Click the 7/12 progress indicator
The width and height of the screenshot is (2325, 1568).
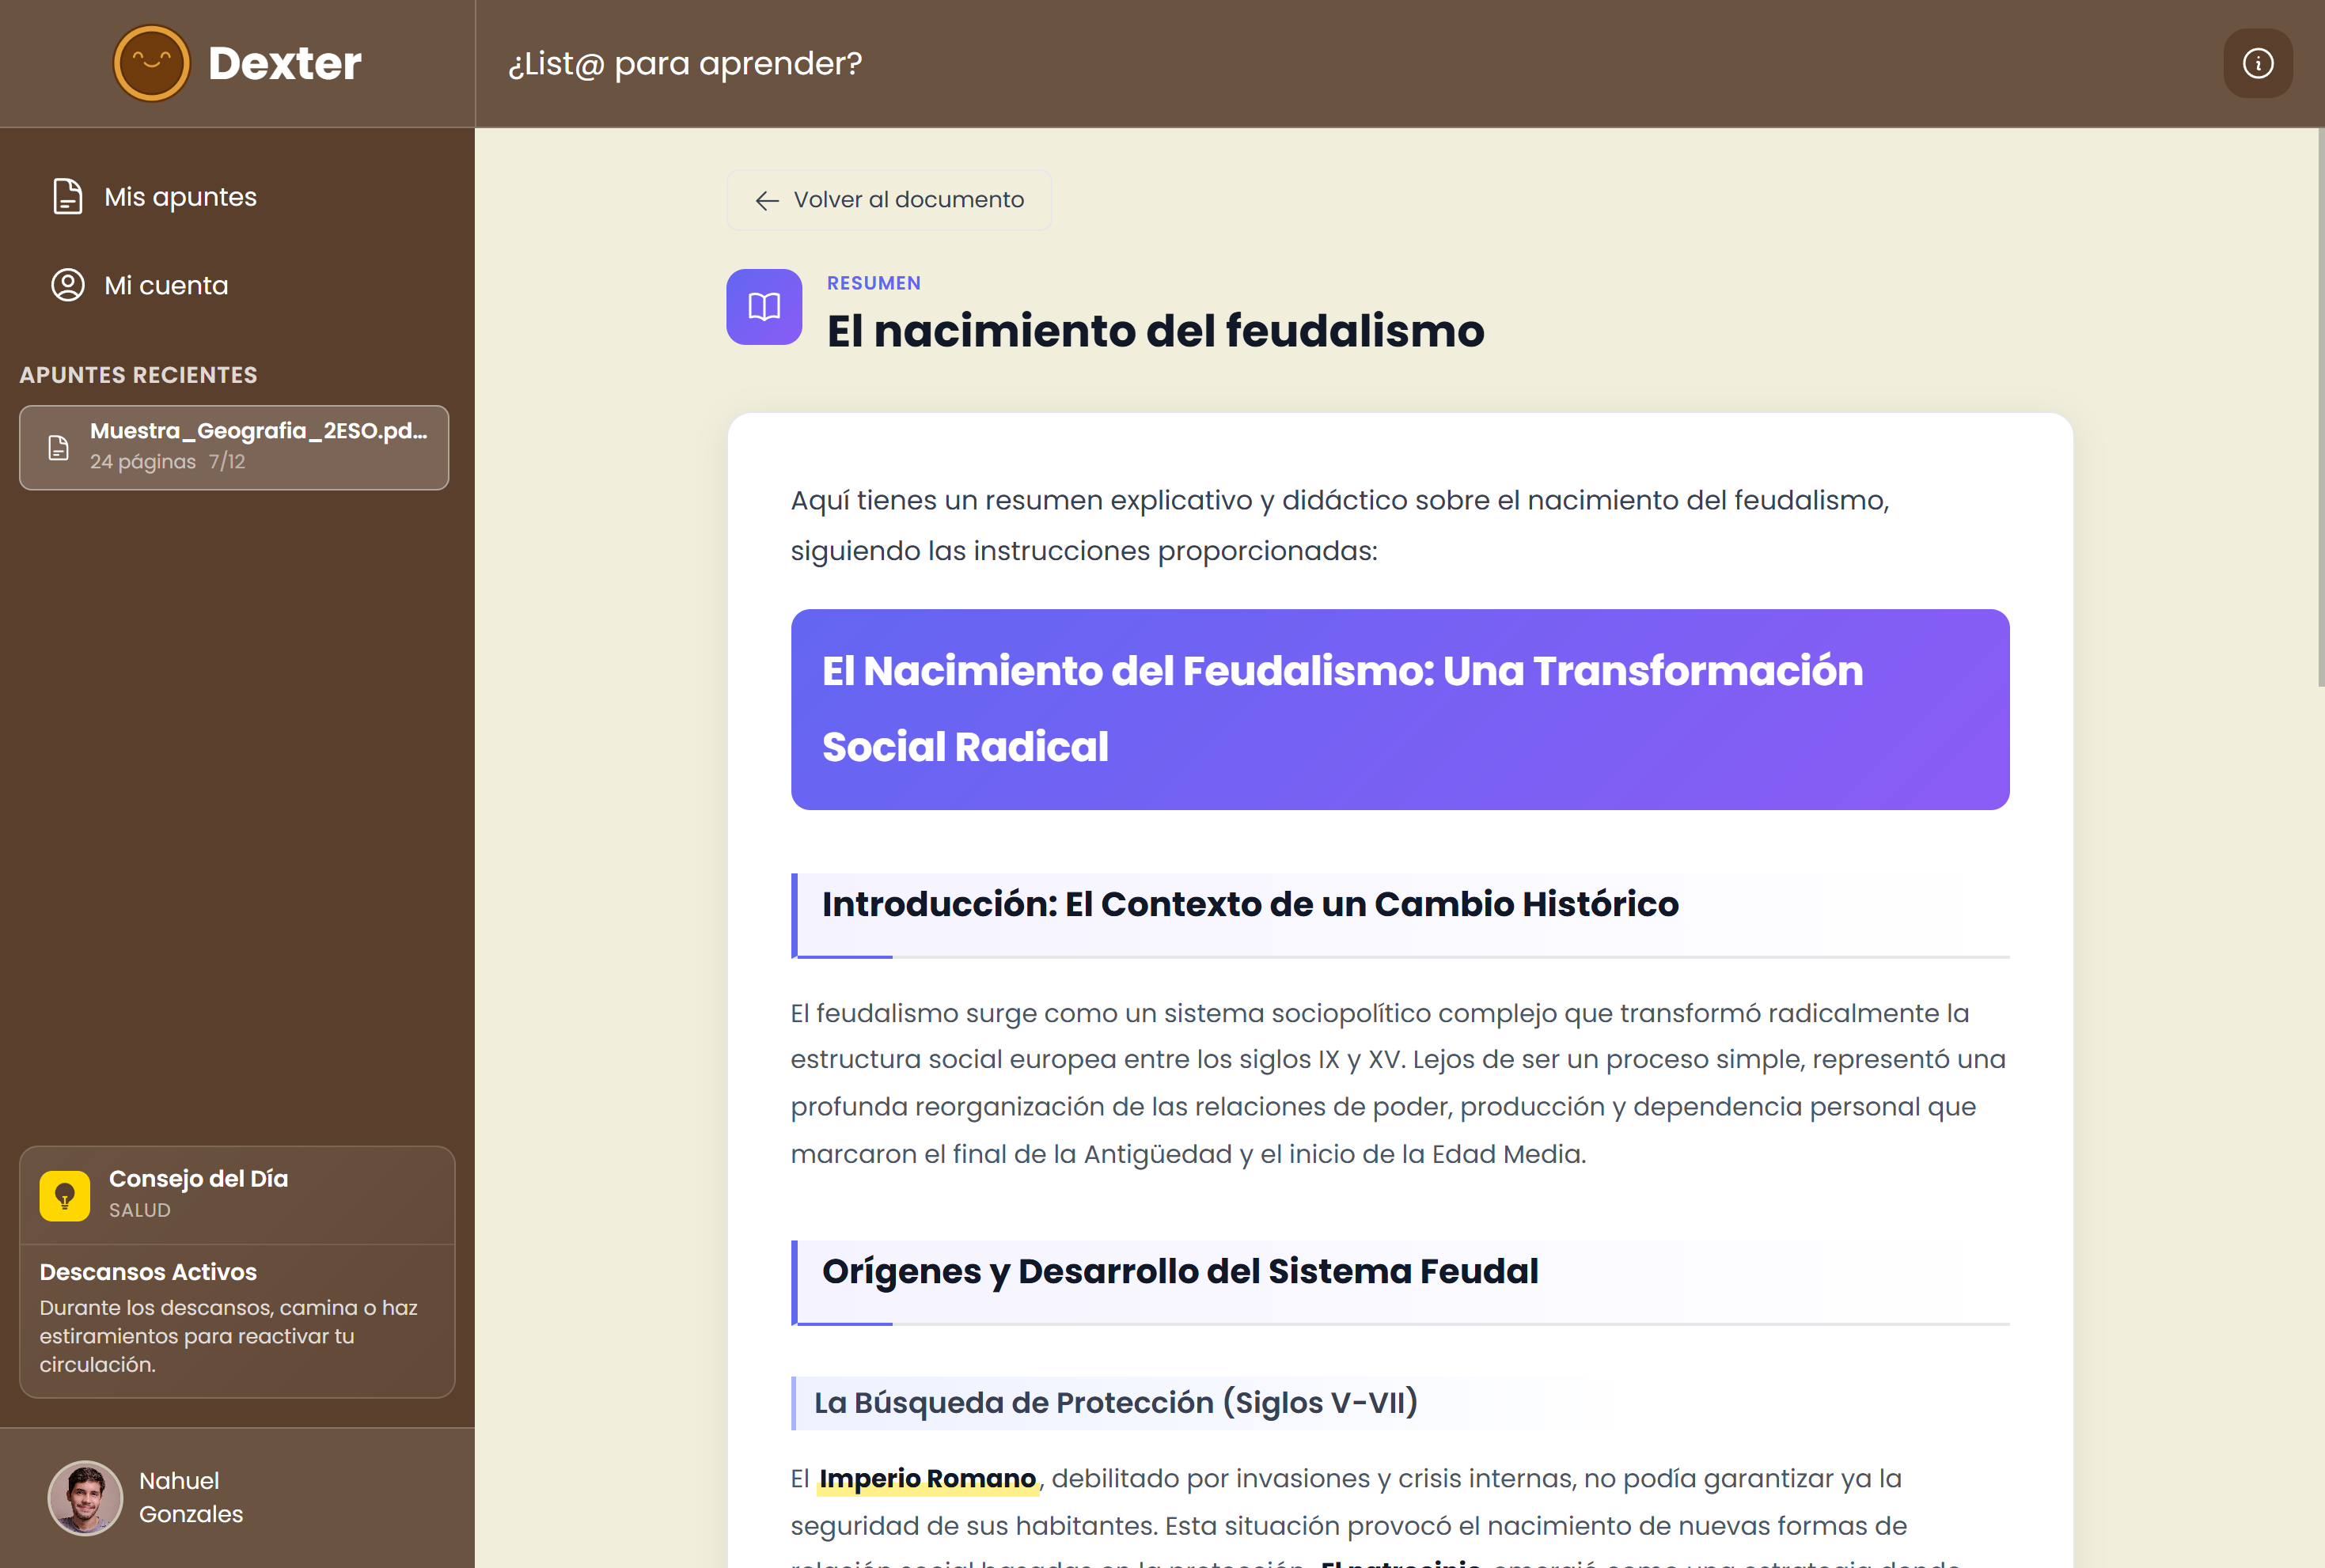226,461
